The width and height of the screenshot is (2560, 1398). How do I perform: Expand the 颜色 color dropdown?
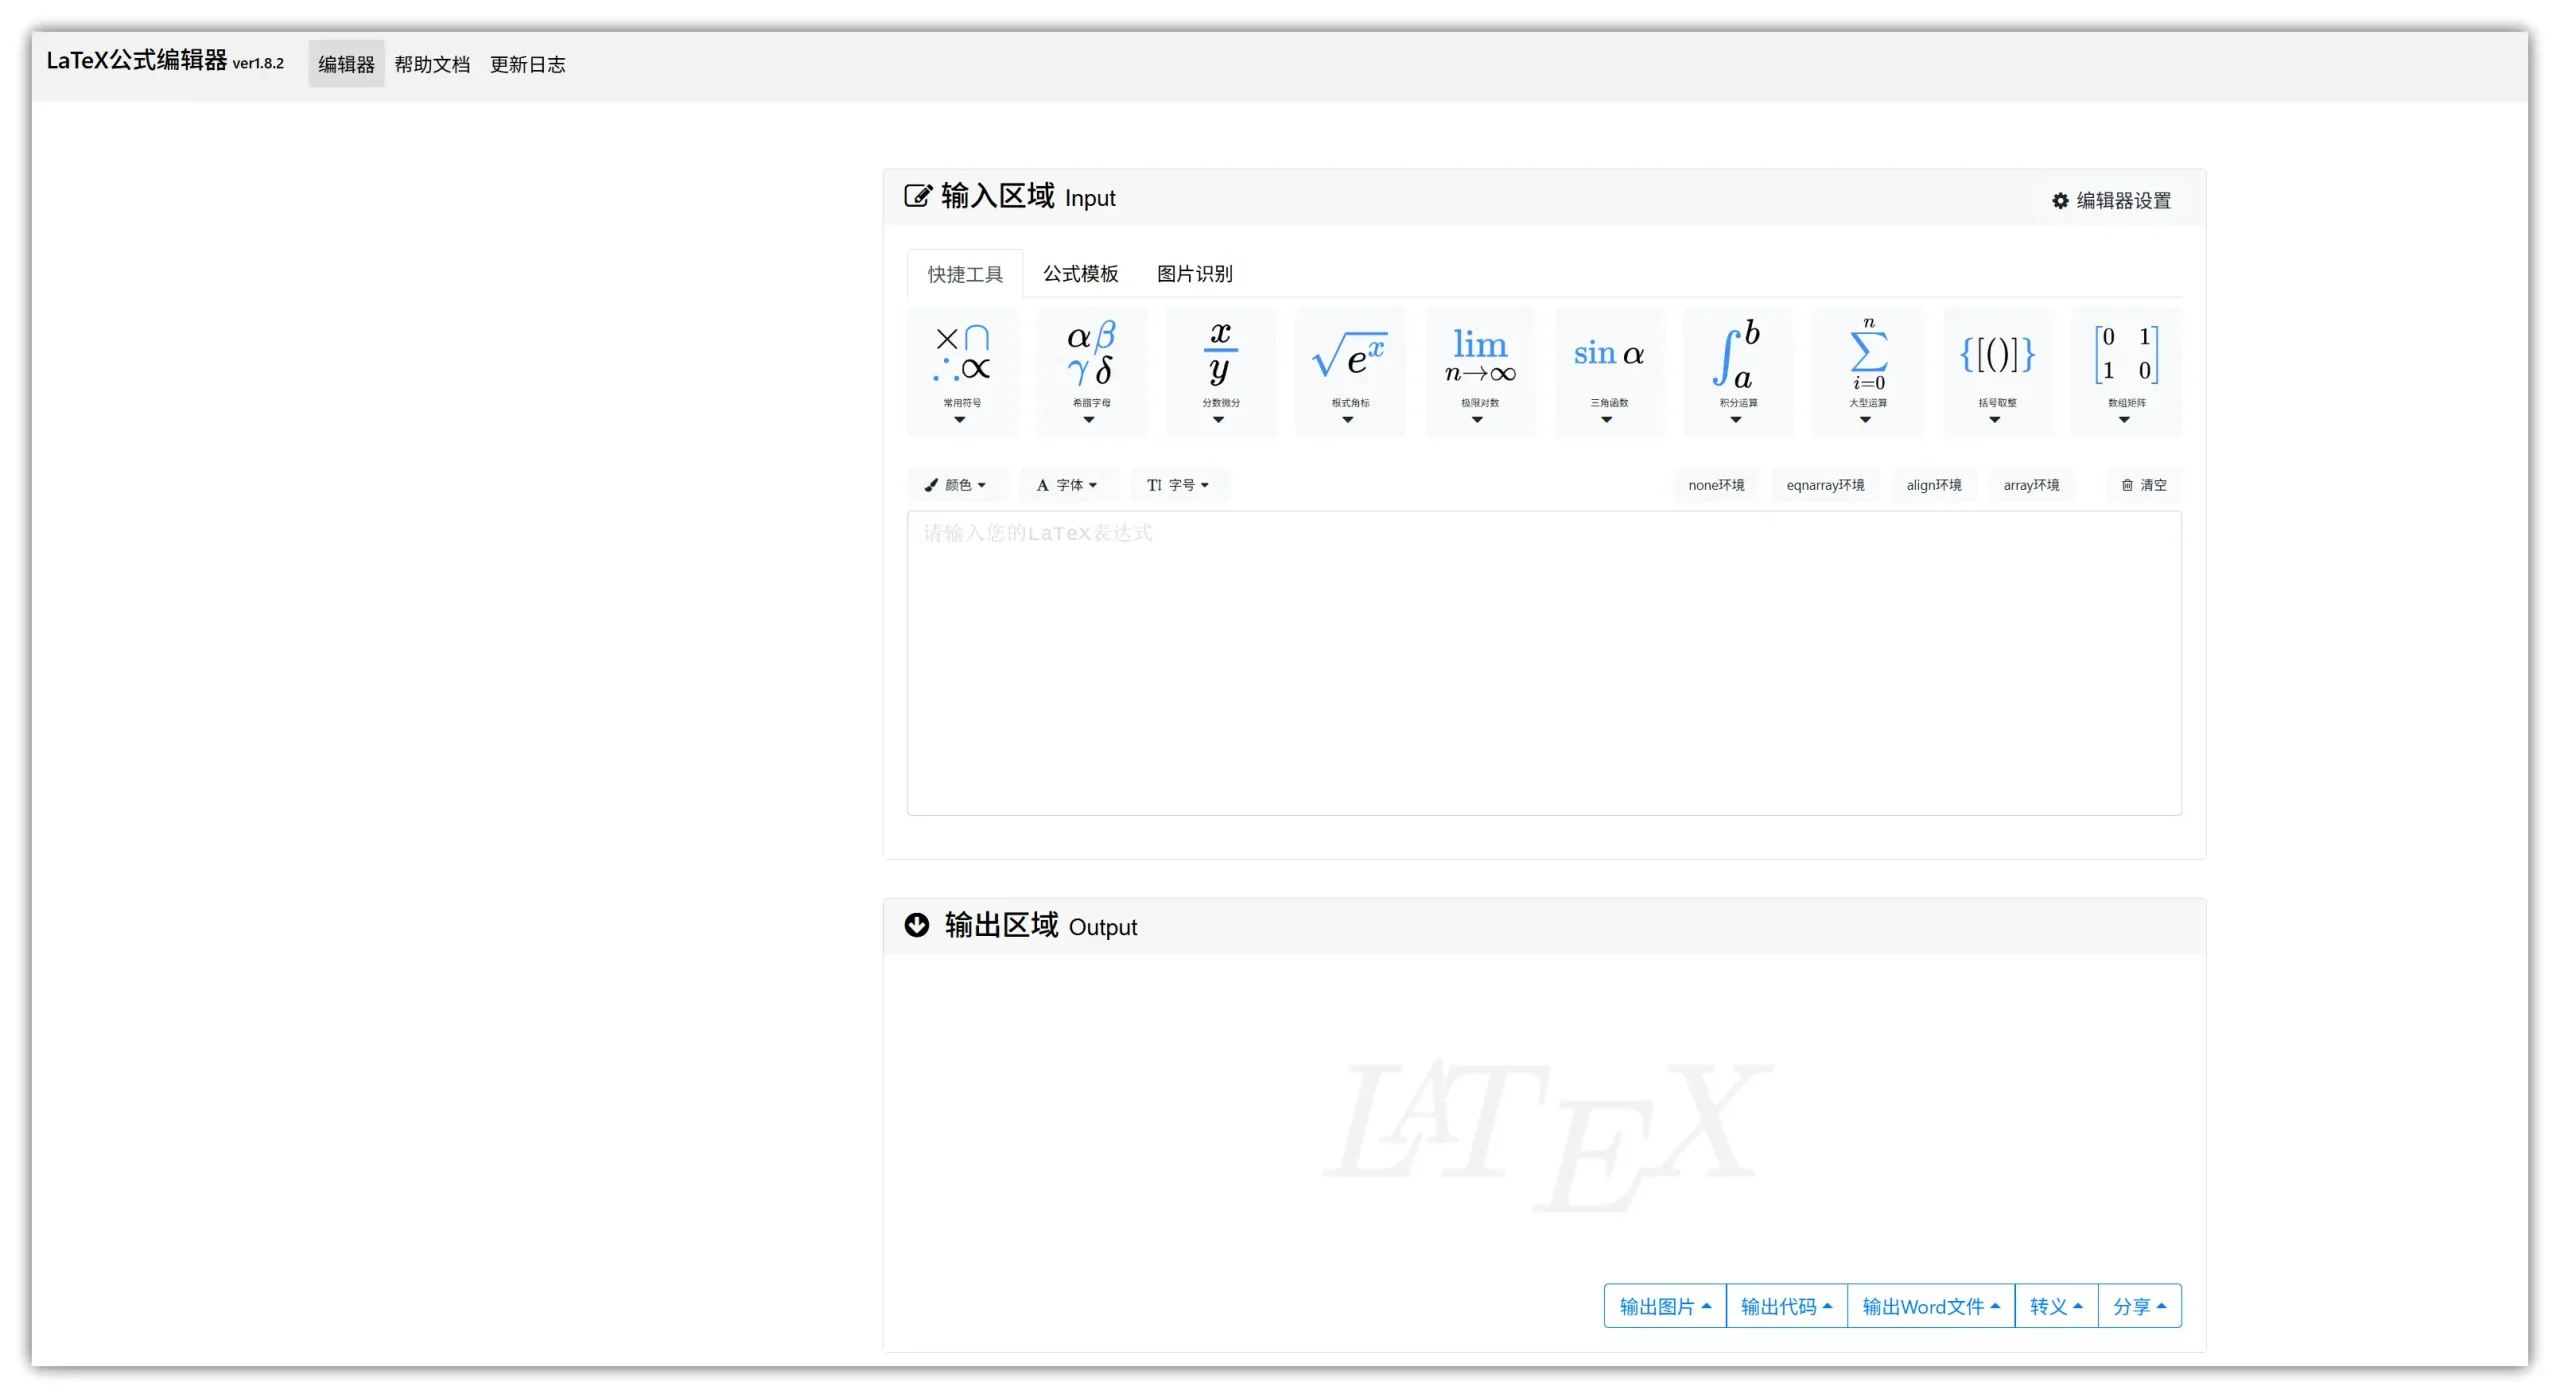[956, 485]
